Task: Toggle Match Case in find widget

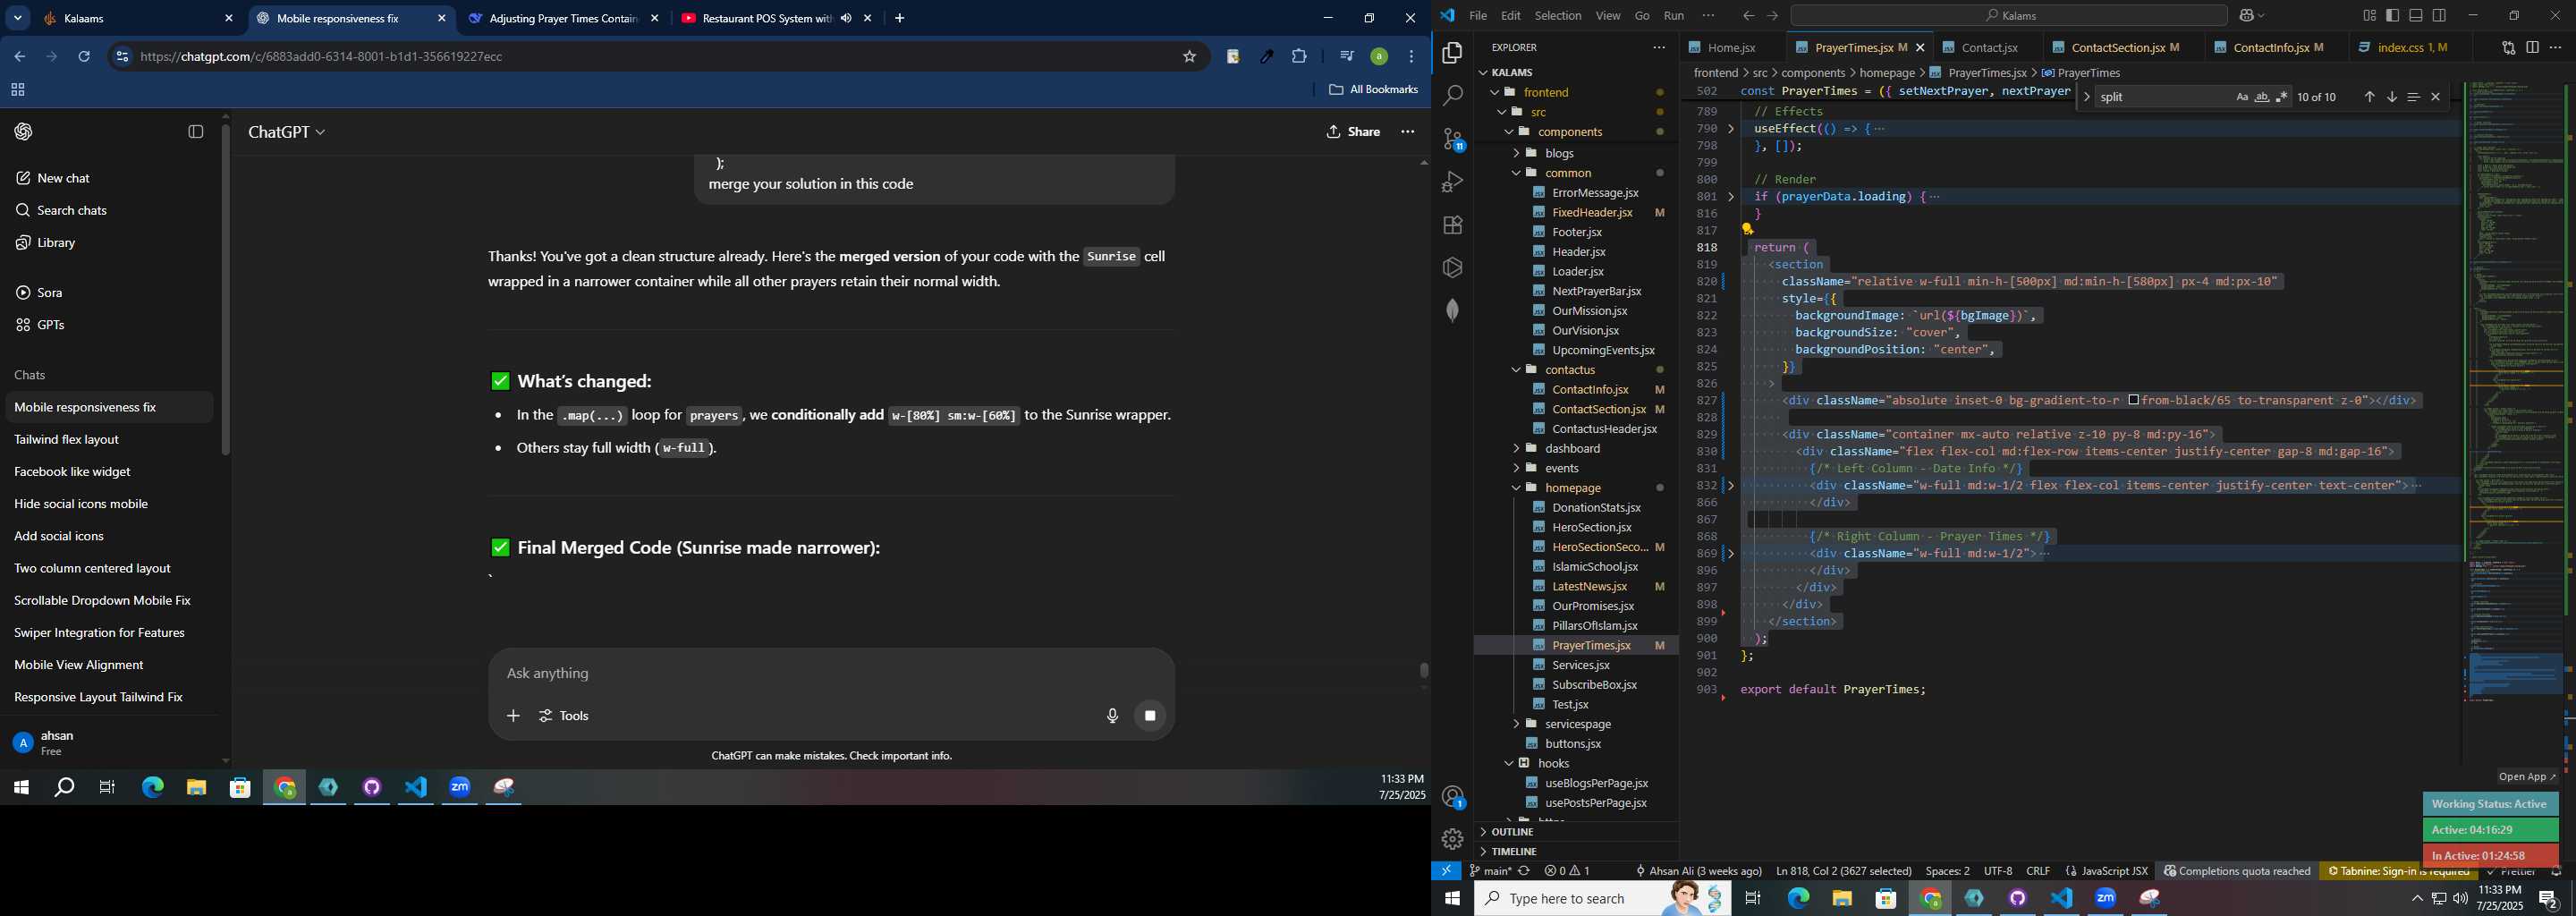Action: 2242,97
